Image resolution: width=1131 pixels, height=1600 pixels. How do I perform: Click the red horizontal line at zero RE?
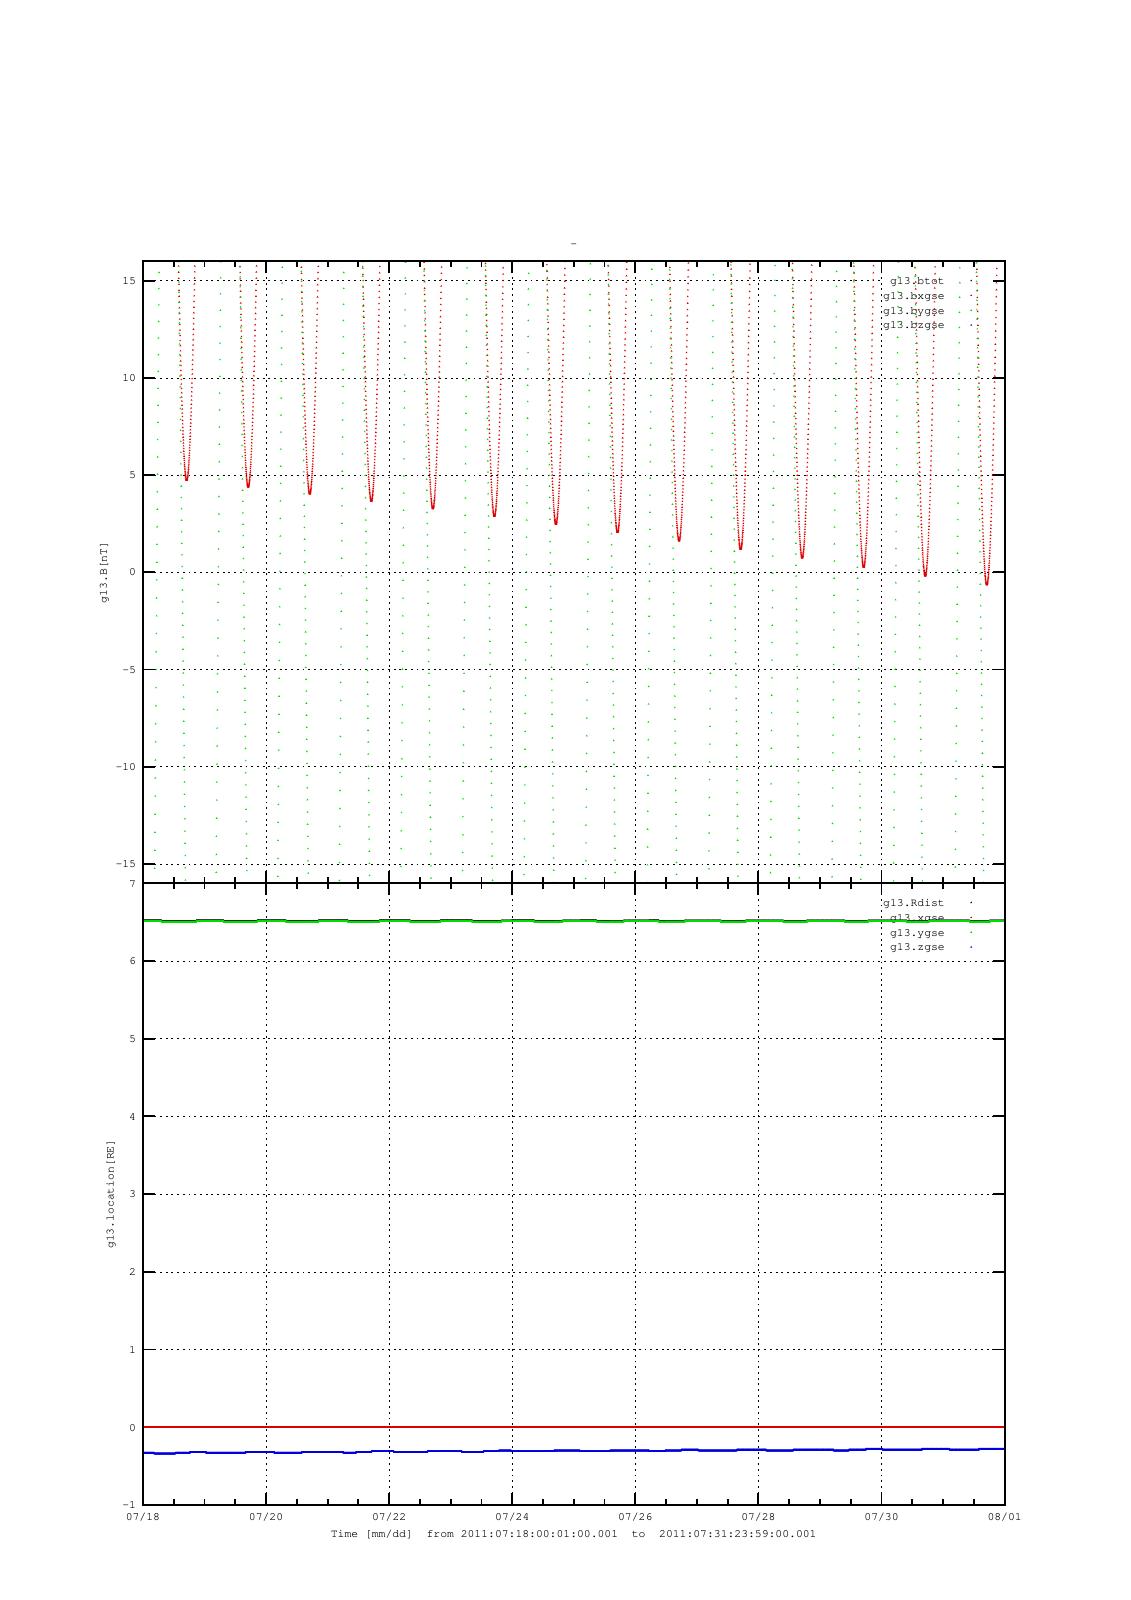pos(574,1427)
